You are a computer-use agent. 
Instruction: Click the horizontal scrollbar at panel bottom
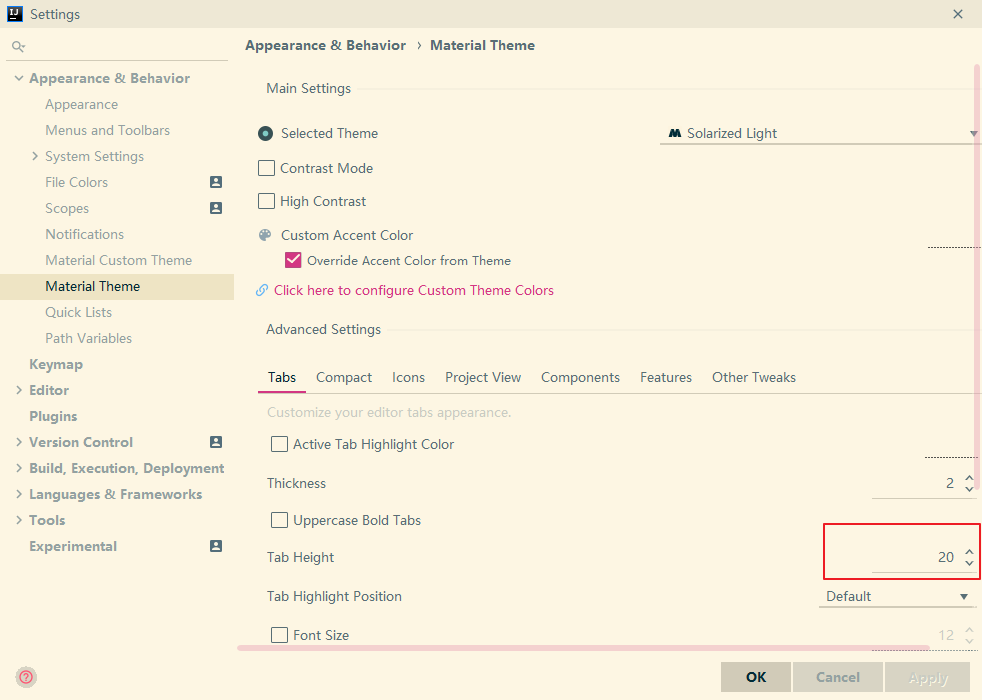(x=583, y=648)
